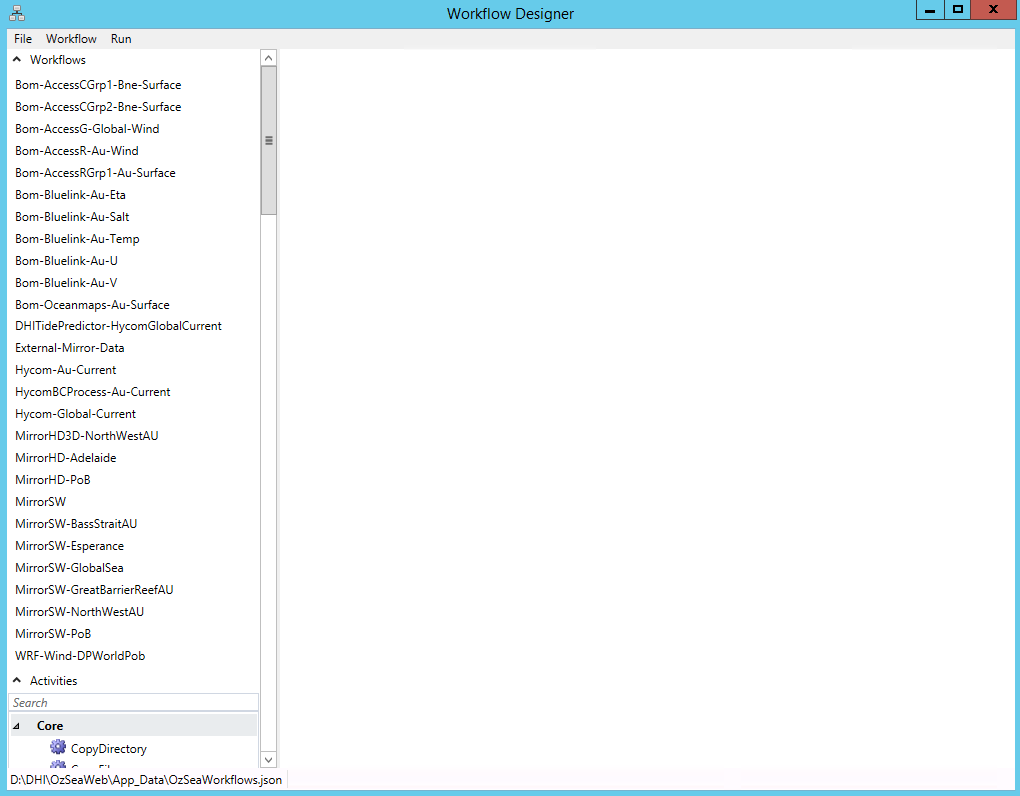Image resolution: width=1020 pixels, height=796 pixels.
Task: Select MirrorHD3D-NorthWestAU workflow
Action: coord(87,436)
